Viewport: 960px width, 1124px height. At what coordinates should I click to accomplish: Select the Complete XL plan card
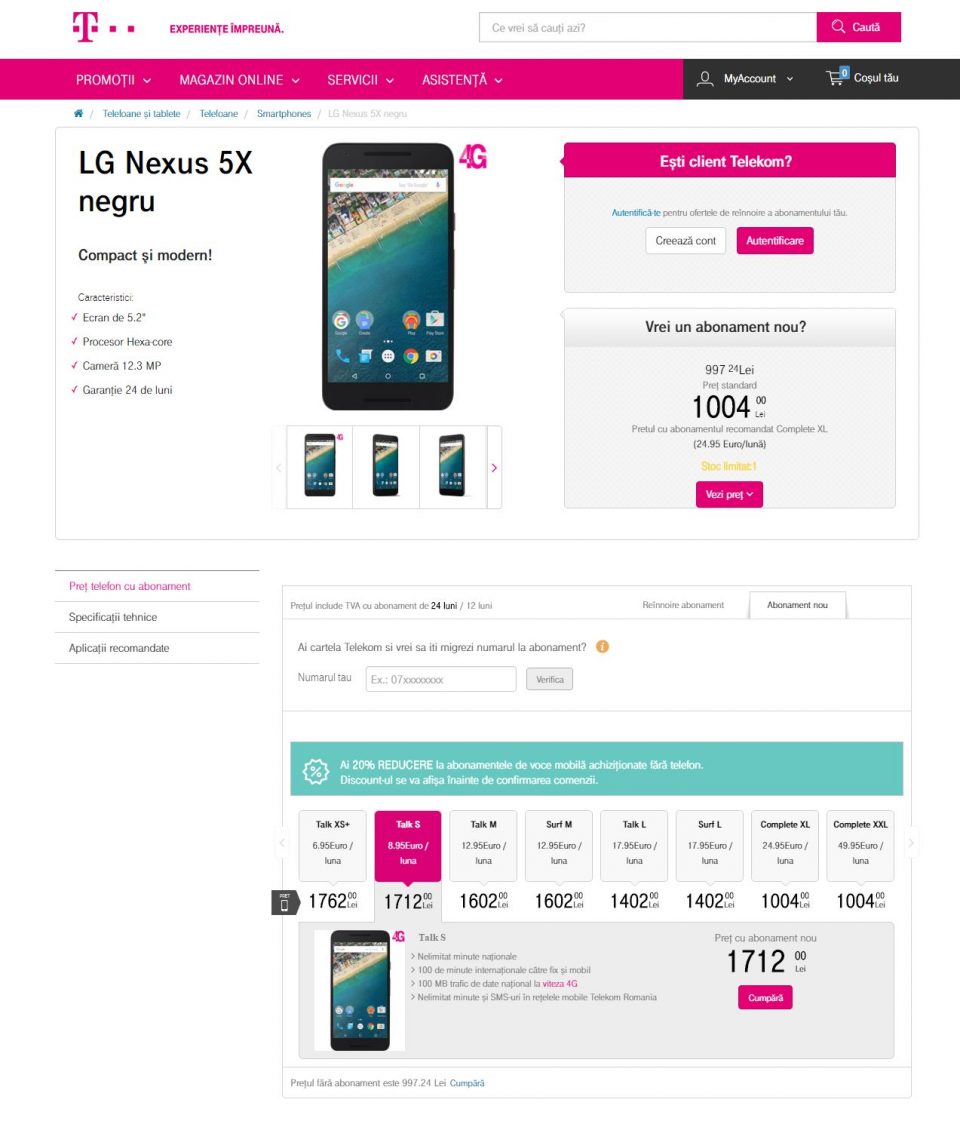785,846
